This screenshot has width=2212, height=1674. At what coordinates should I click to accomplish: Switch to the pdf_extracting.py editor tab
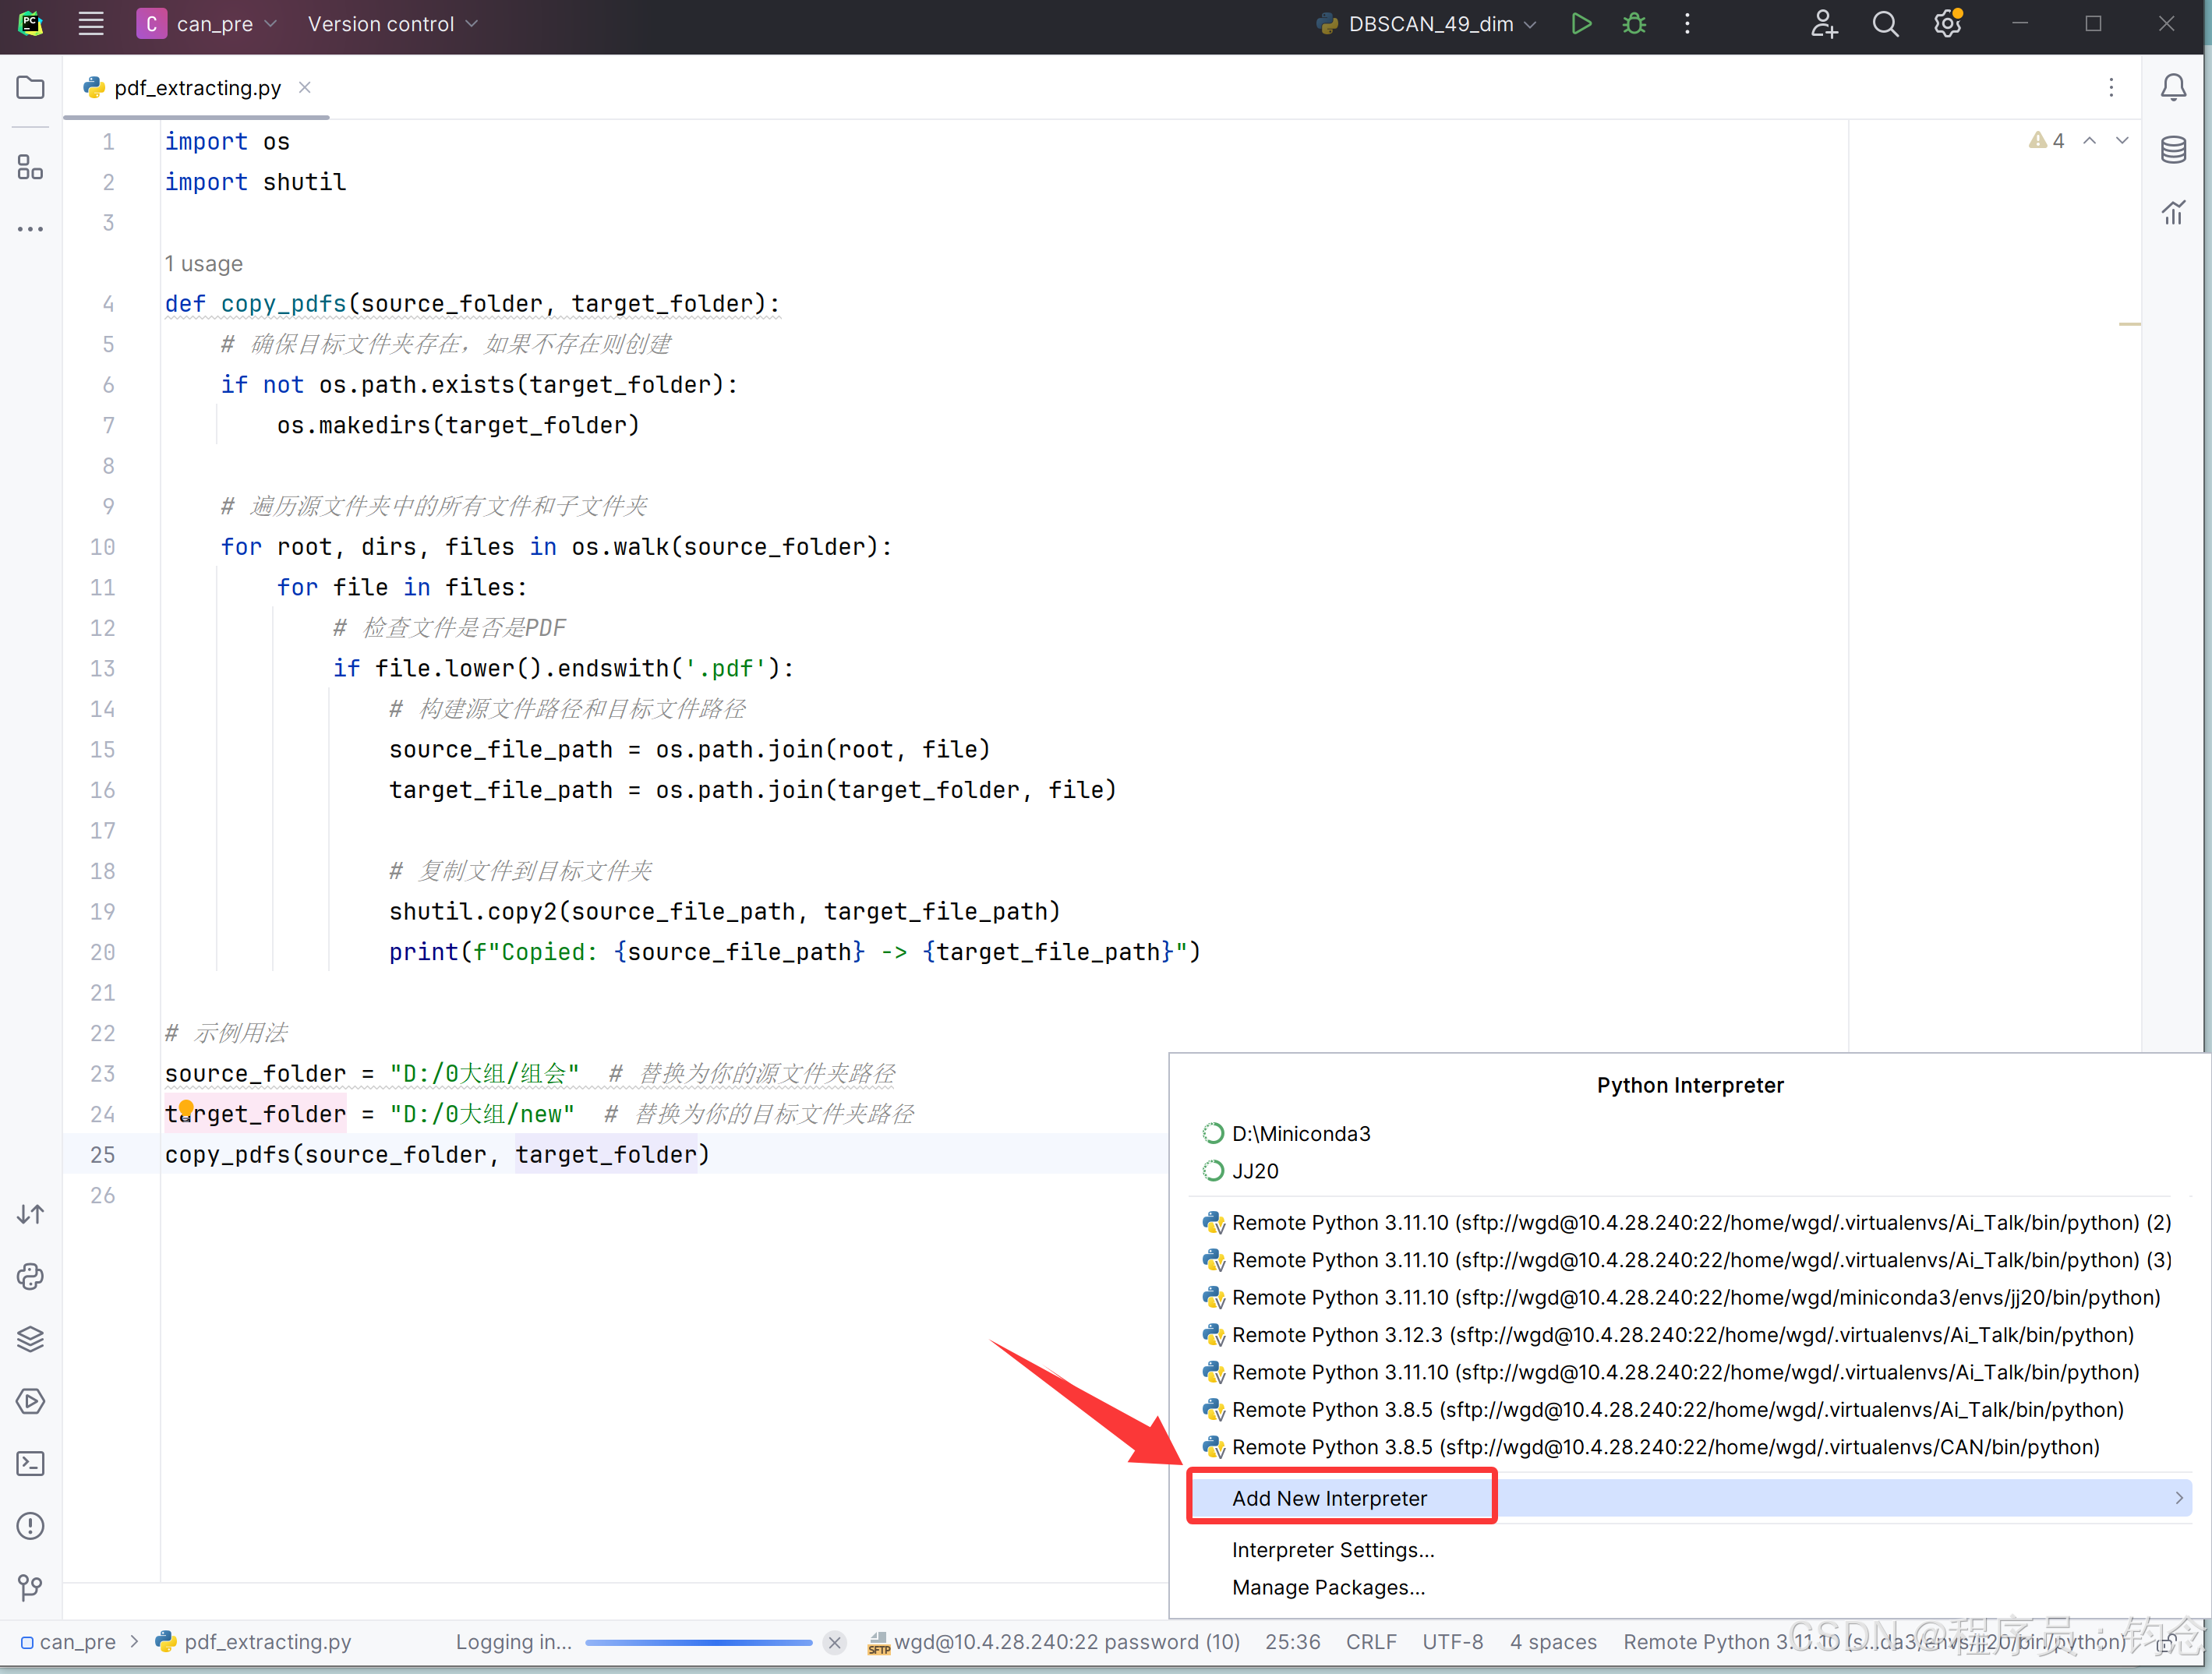tap(196, 87)
